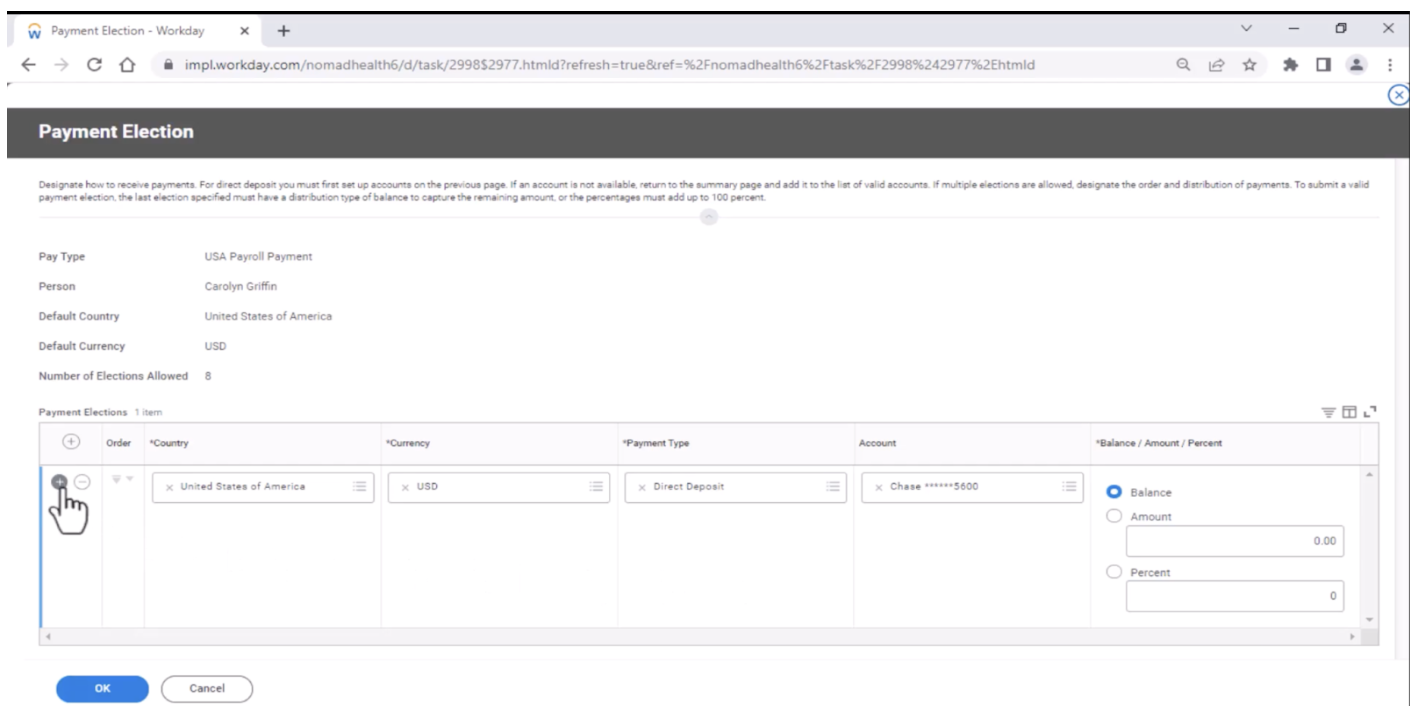
Task: Collapse the instructions text chevron
Action: 708,217
